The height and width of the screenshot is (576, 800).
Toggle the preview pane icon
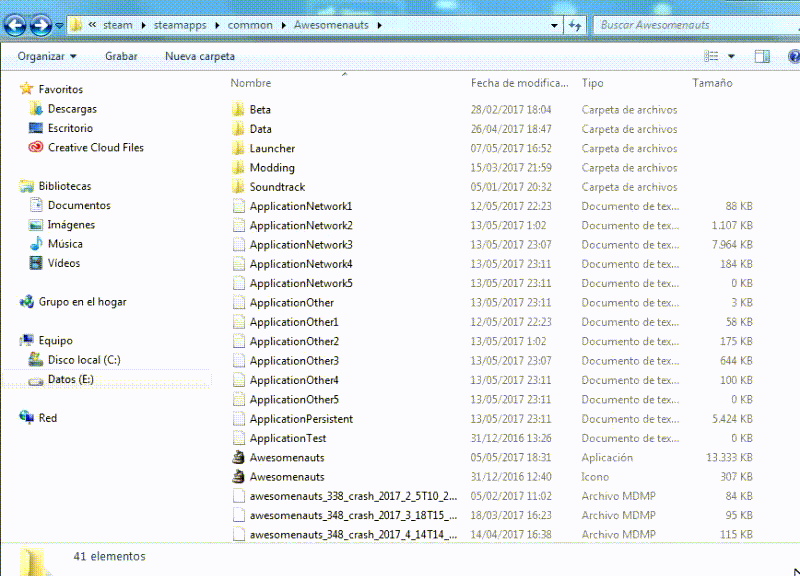(762, 56)
